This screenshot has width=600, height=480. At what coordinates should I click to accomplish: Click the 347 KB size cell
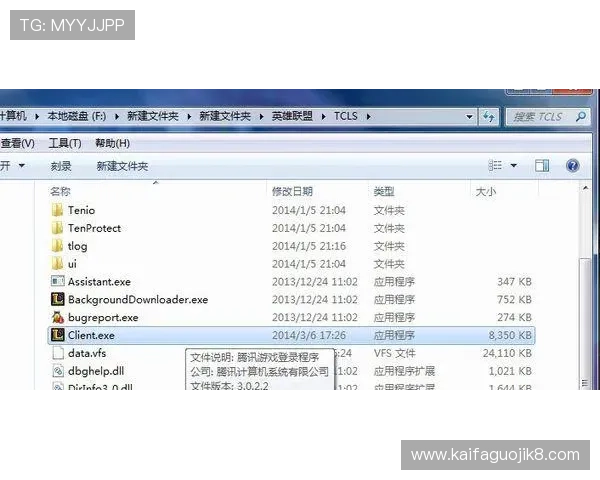pos(514,282)
